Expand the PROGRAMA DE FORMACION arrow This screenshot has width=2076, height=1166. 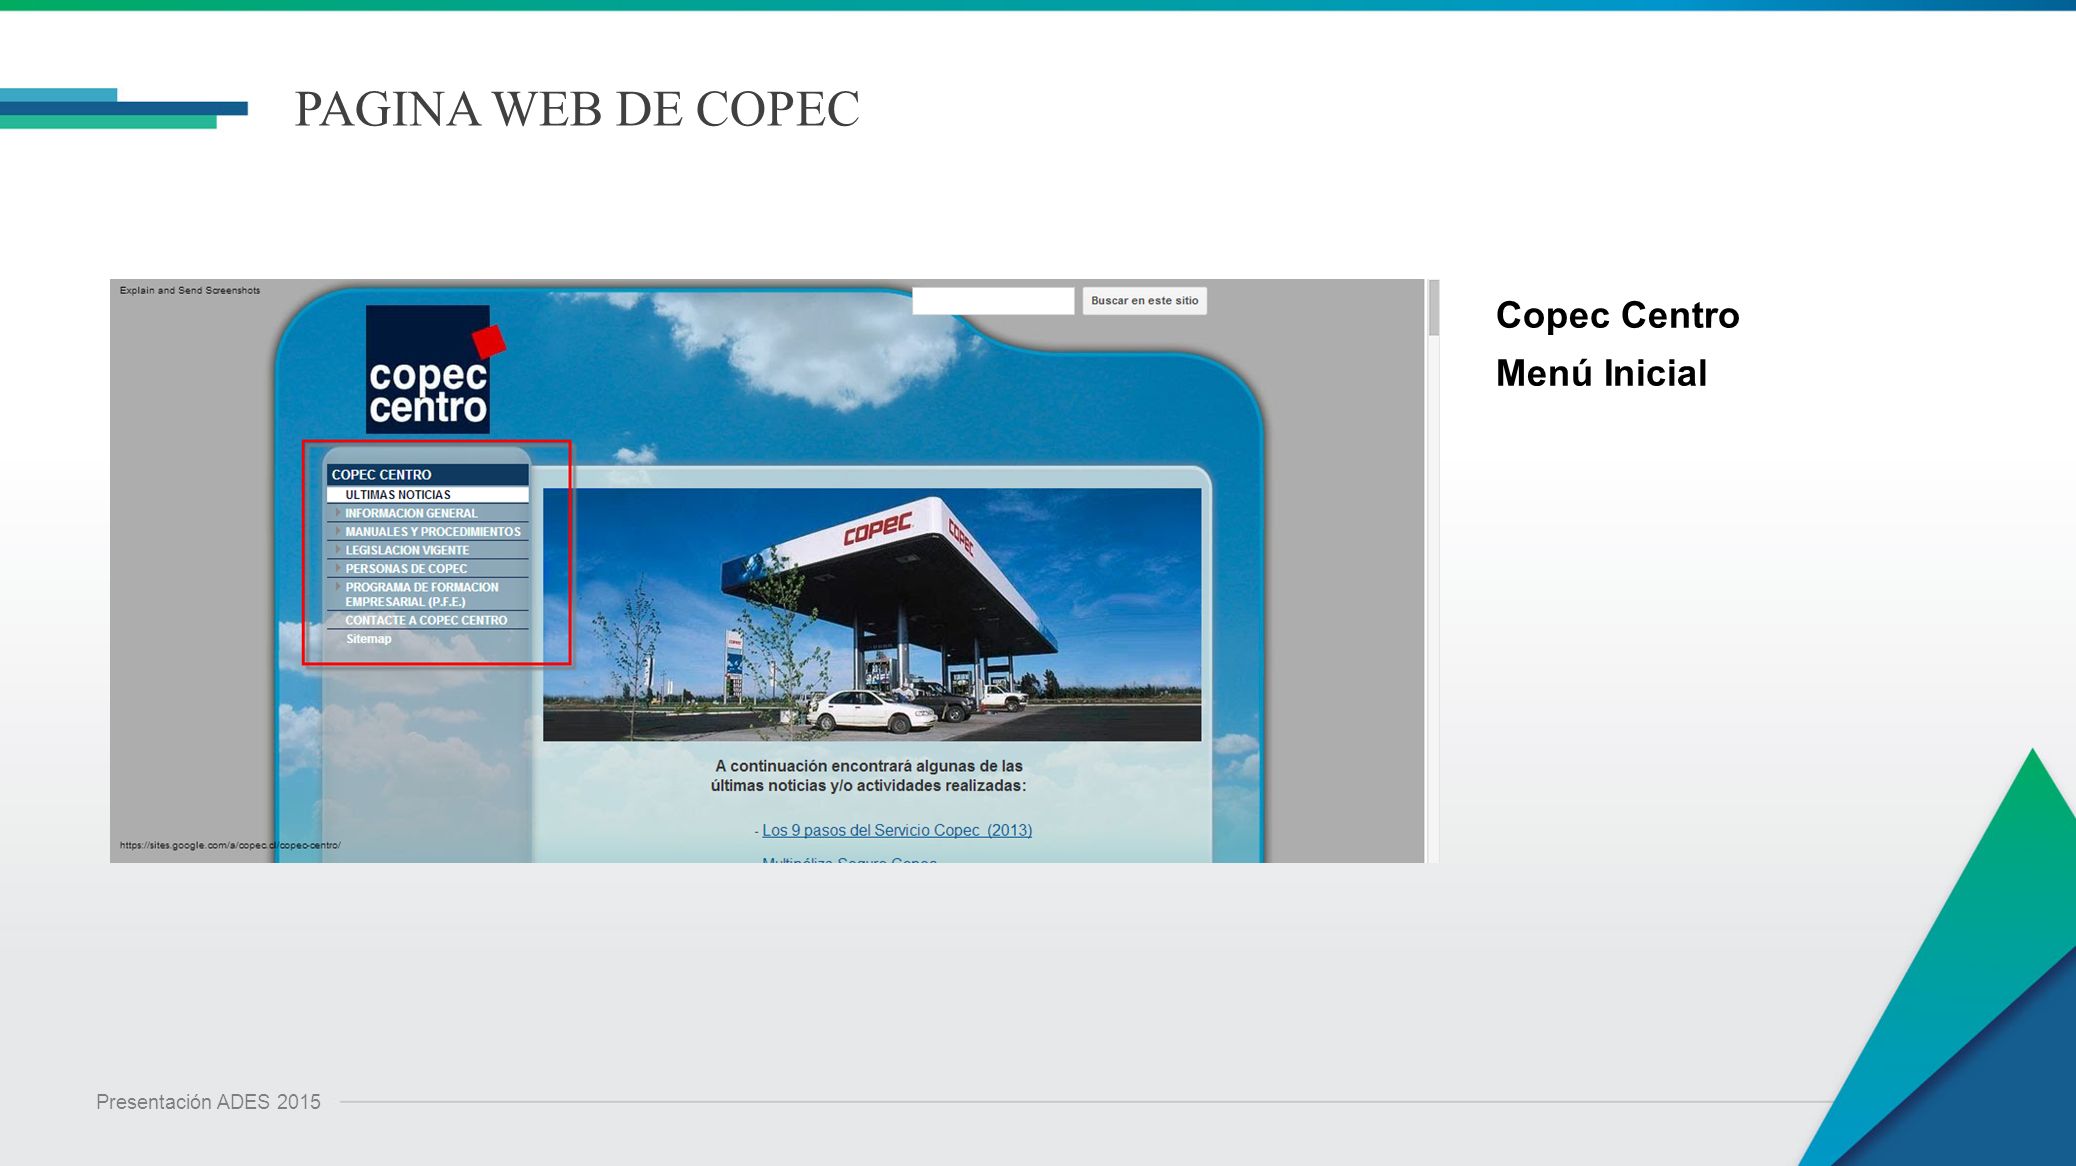338,586
